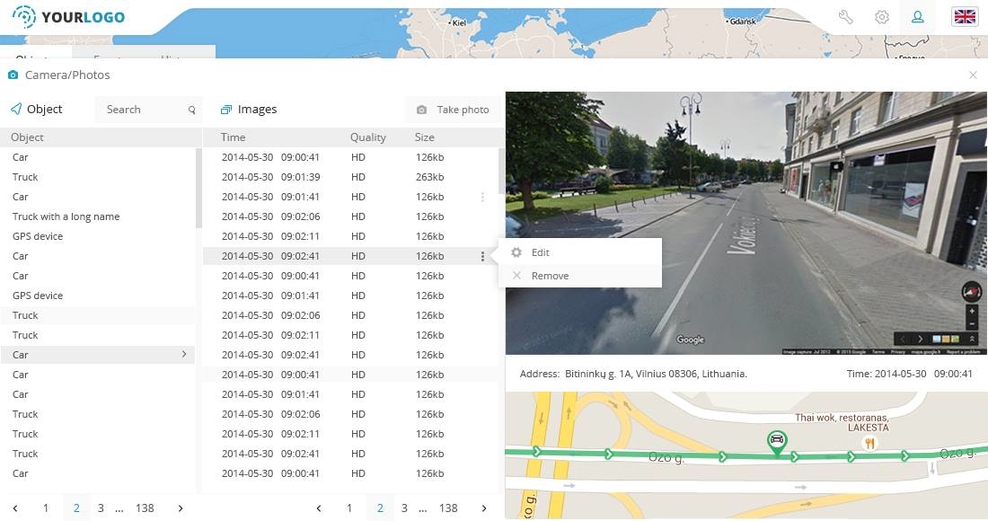
Task: Click the Thai wok restaurant map pin
Action: 870,444
